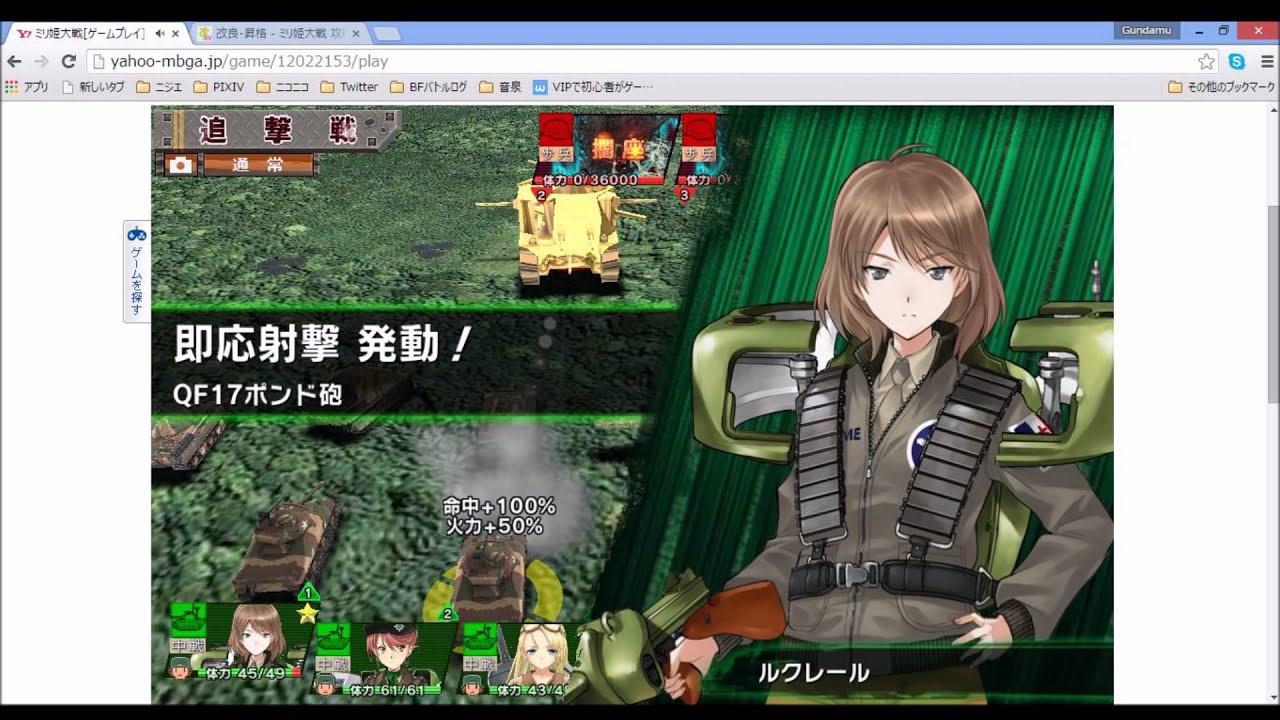Screen dimensions: 1280x720
Task: Open the Skype extension icon
Action: 1237,61
